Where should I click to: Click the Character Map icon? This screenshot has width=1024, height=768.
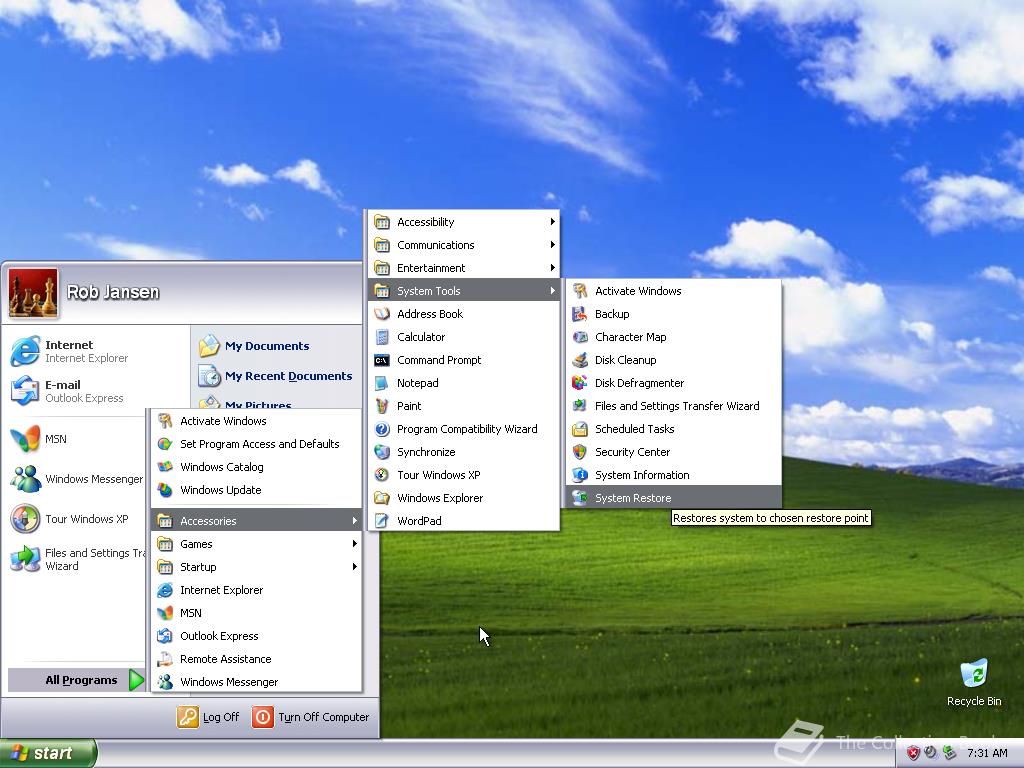coord(580,337)
